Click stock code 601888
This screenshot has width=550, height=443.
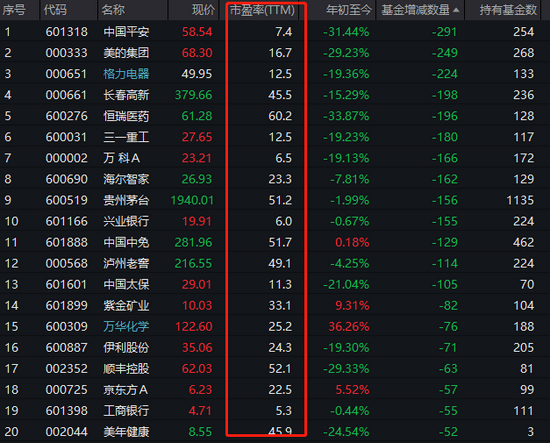point(66,242)
